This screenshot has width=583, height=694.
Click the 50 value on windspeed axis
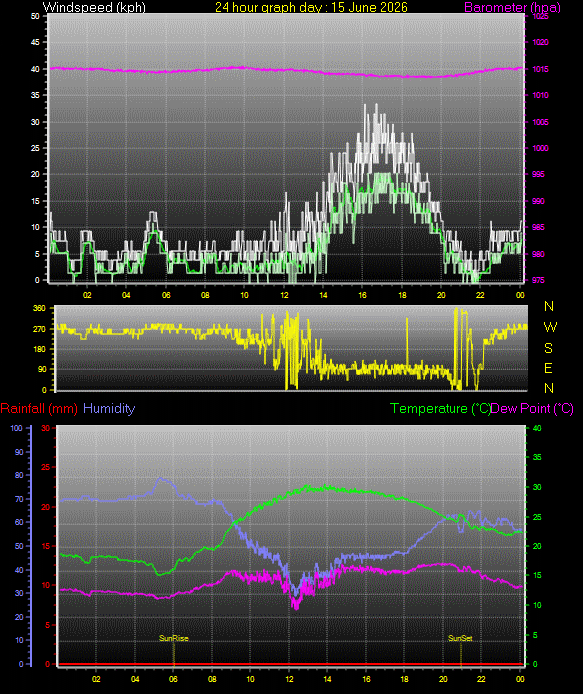(x=35, y=16)
